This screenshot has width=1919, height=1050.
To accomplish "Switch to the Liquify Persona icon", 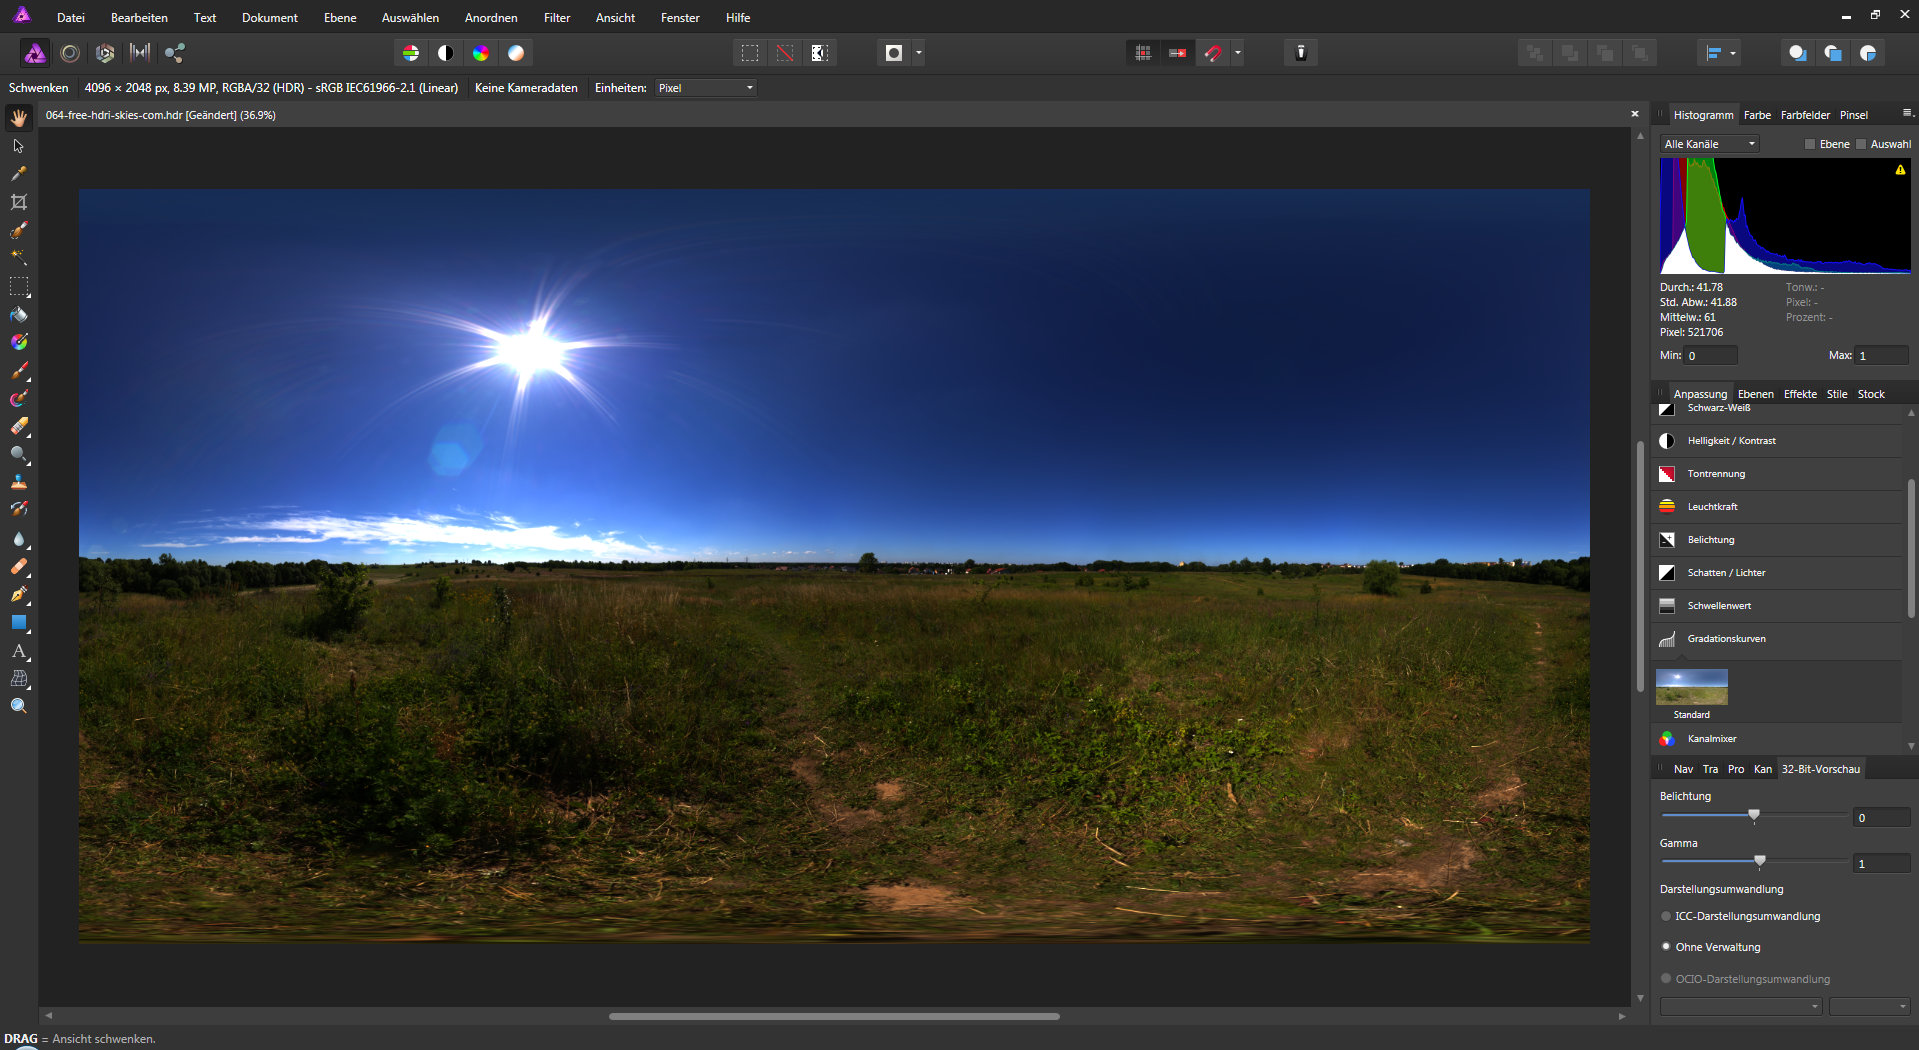I will (70, 53).
